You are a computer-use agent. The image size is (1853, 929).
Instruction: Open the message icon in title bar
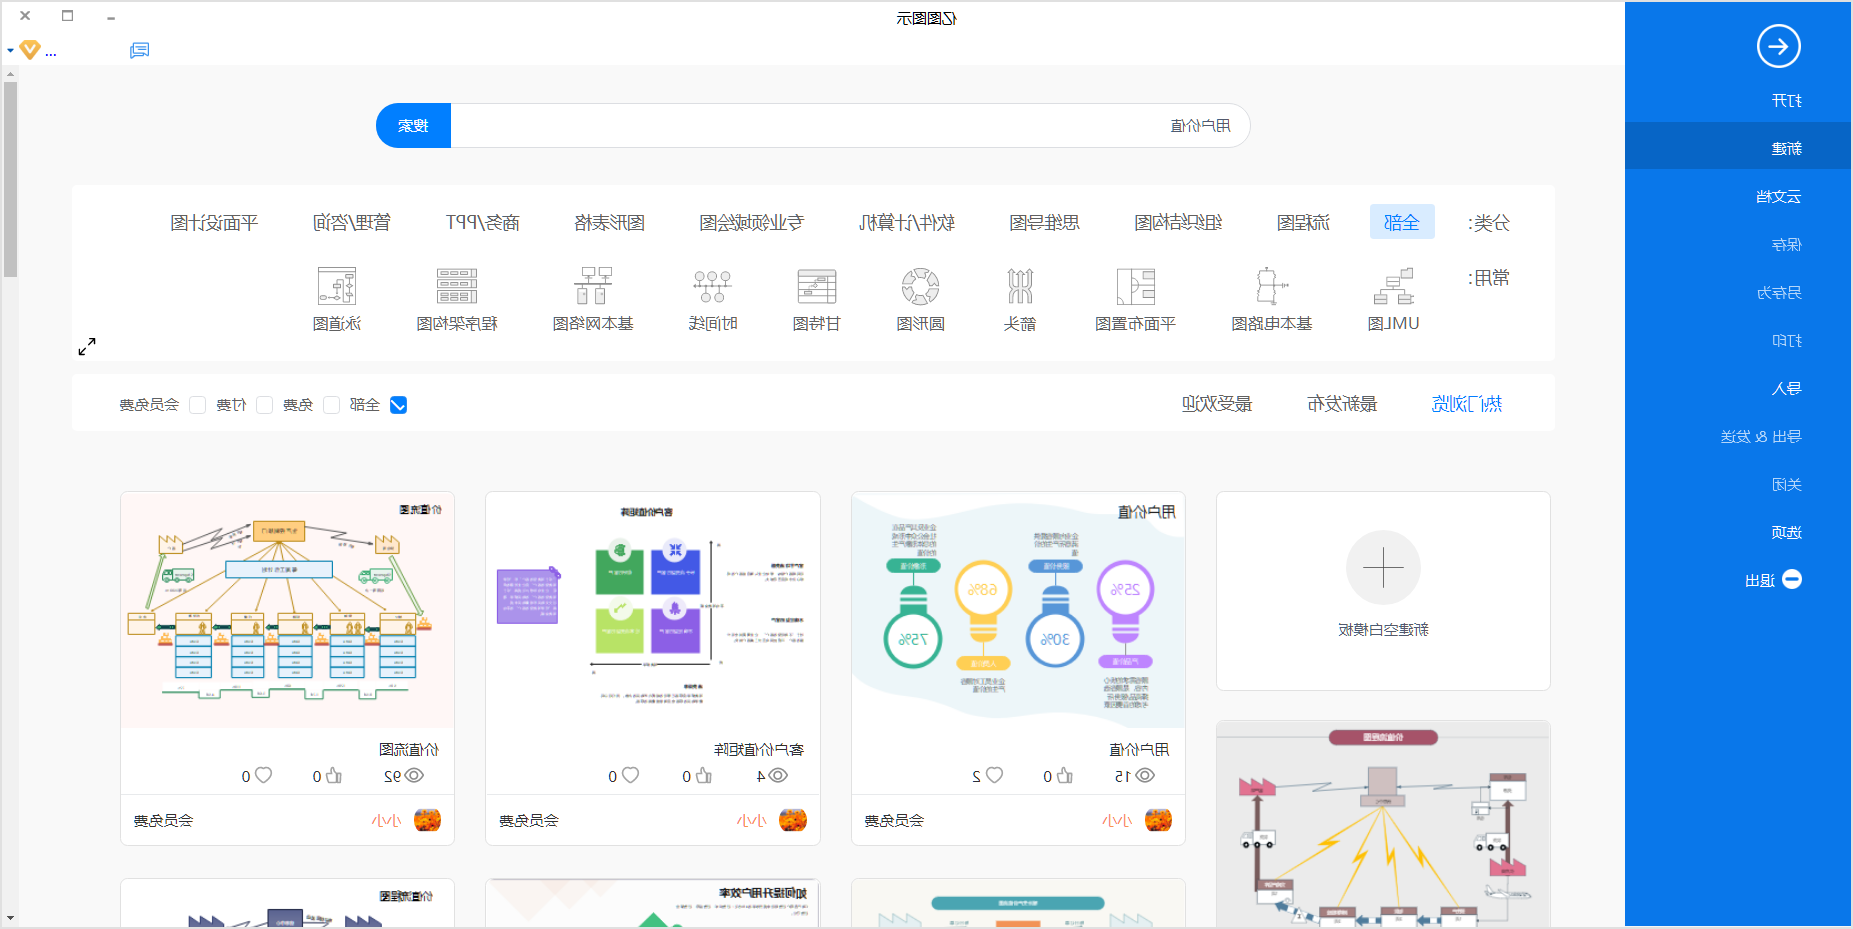(140, 50)
